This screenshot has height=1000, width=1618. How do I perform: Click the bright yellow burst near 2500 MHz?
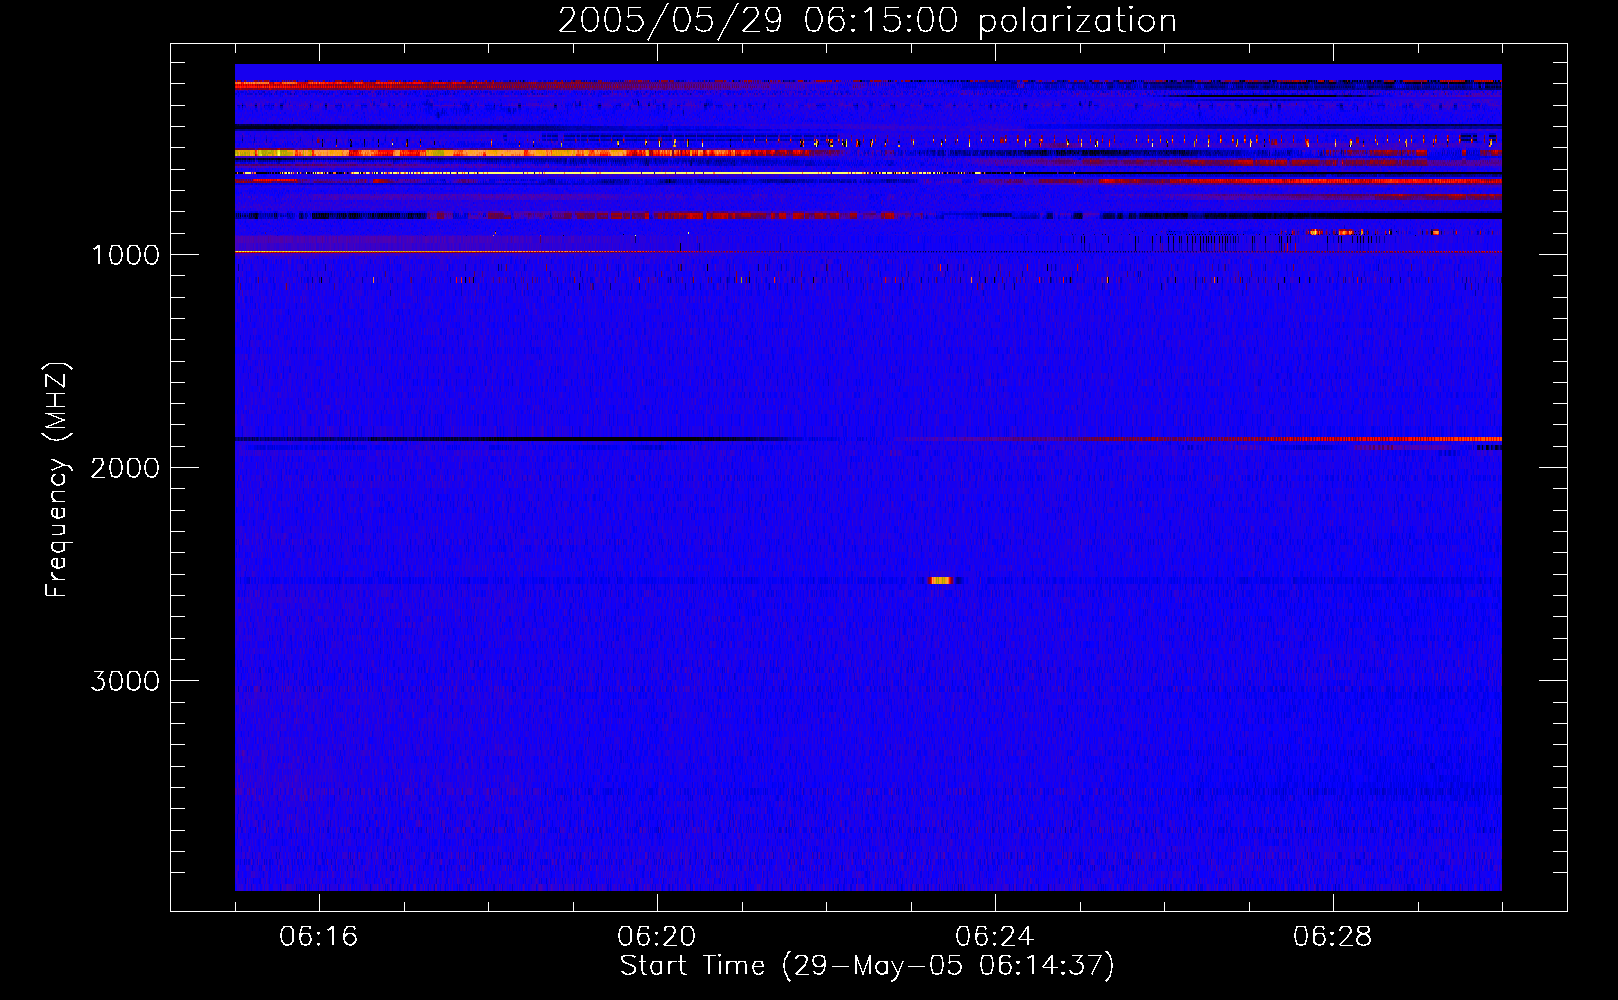pyautogui.click(x=941, y=580)
